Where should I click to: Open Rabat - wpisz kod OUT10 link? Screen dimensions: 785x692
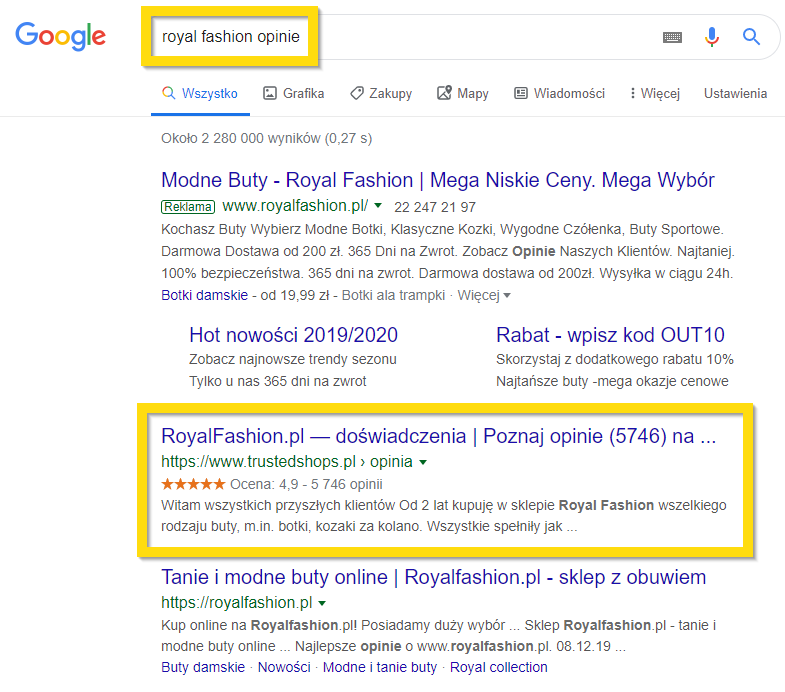coord(610,335)
